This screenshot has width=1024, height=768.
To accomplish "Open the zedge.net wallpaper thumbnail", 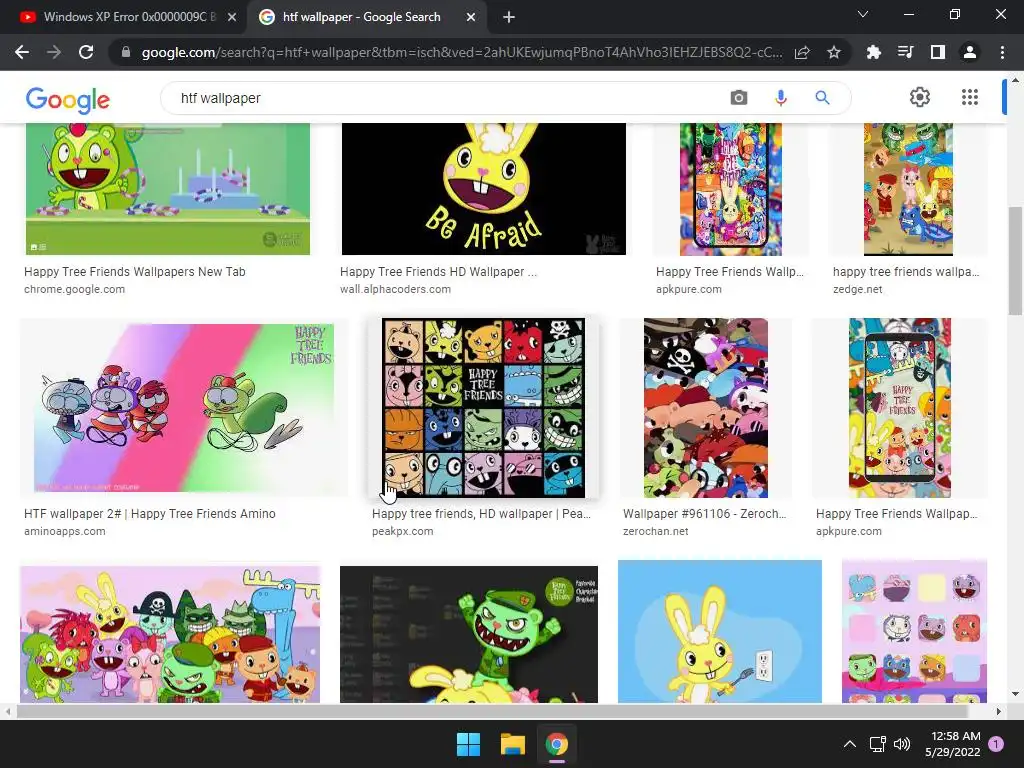I will click(908, 189).
